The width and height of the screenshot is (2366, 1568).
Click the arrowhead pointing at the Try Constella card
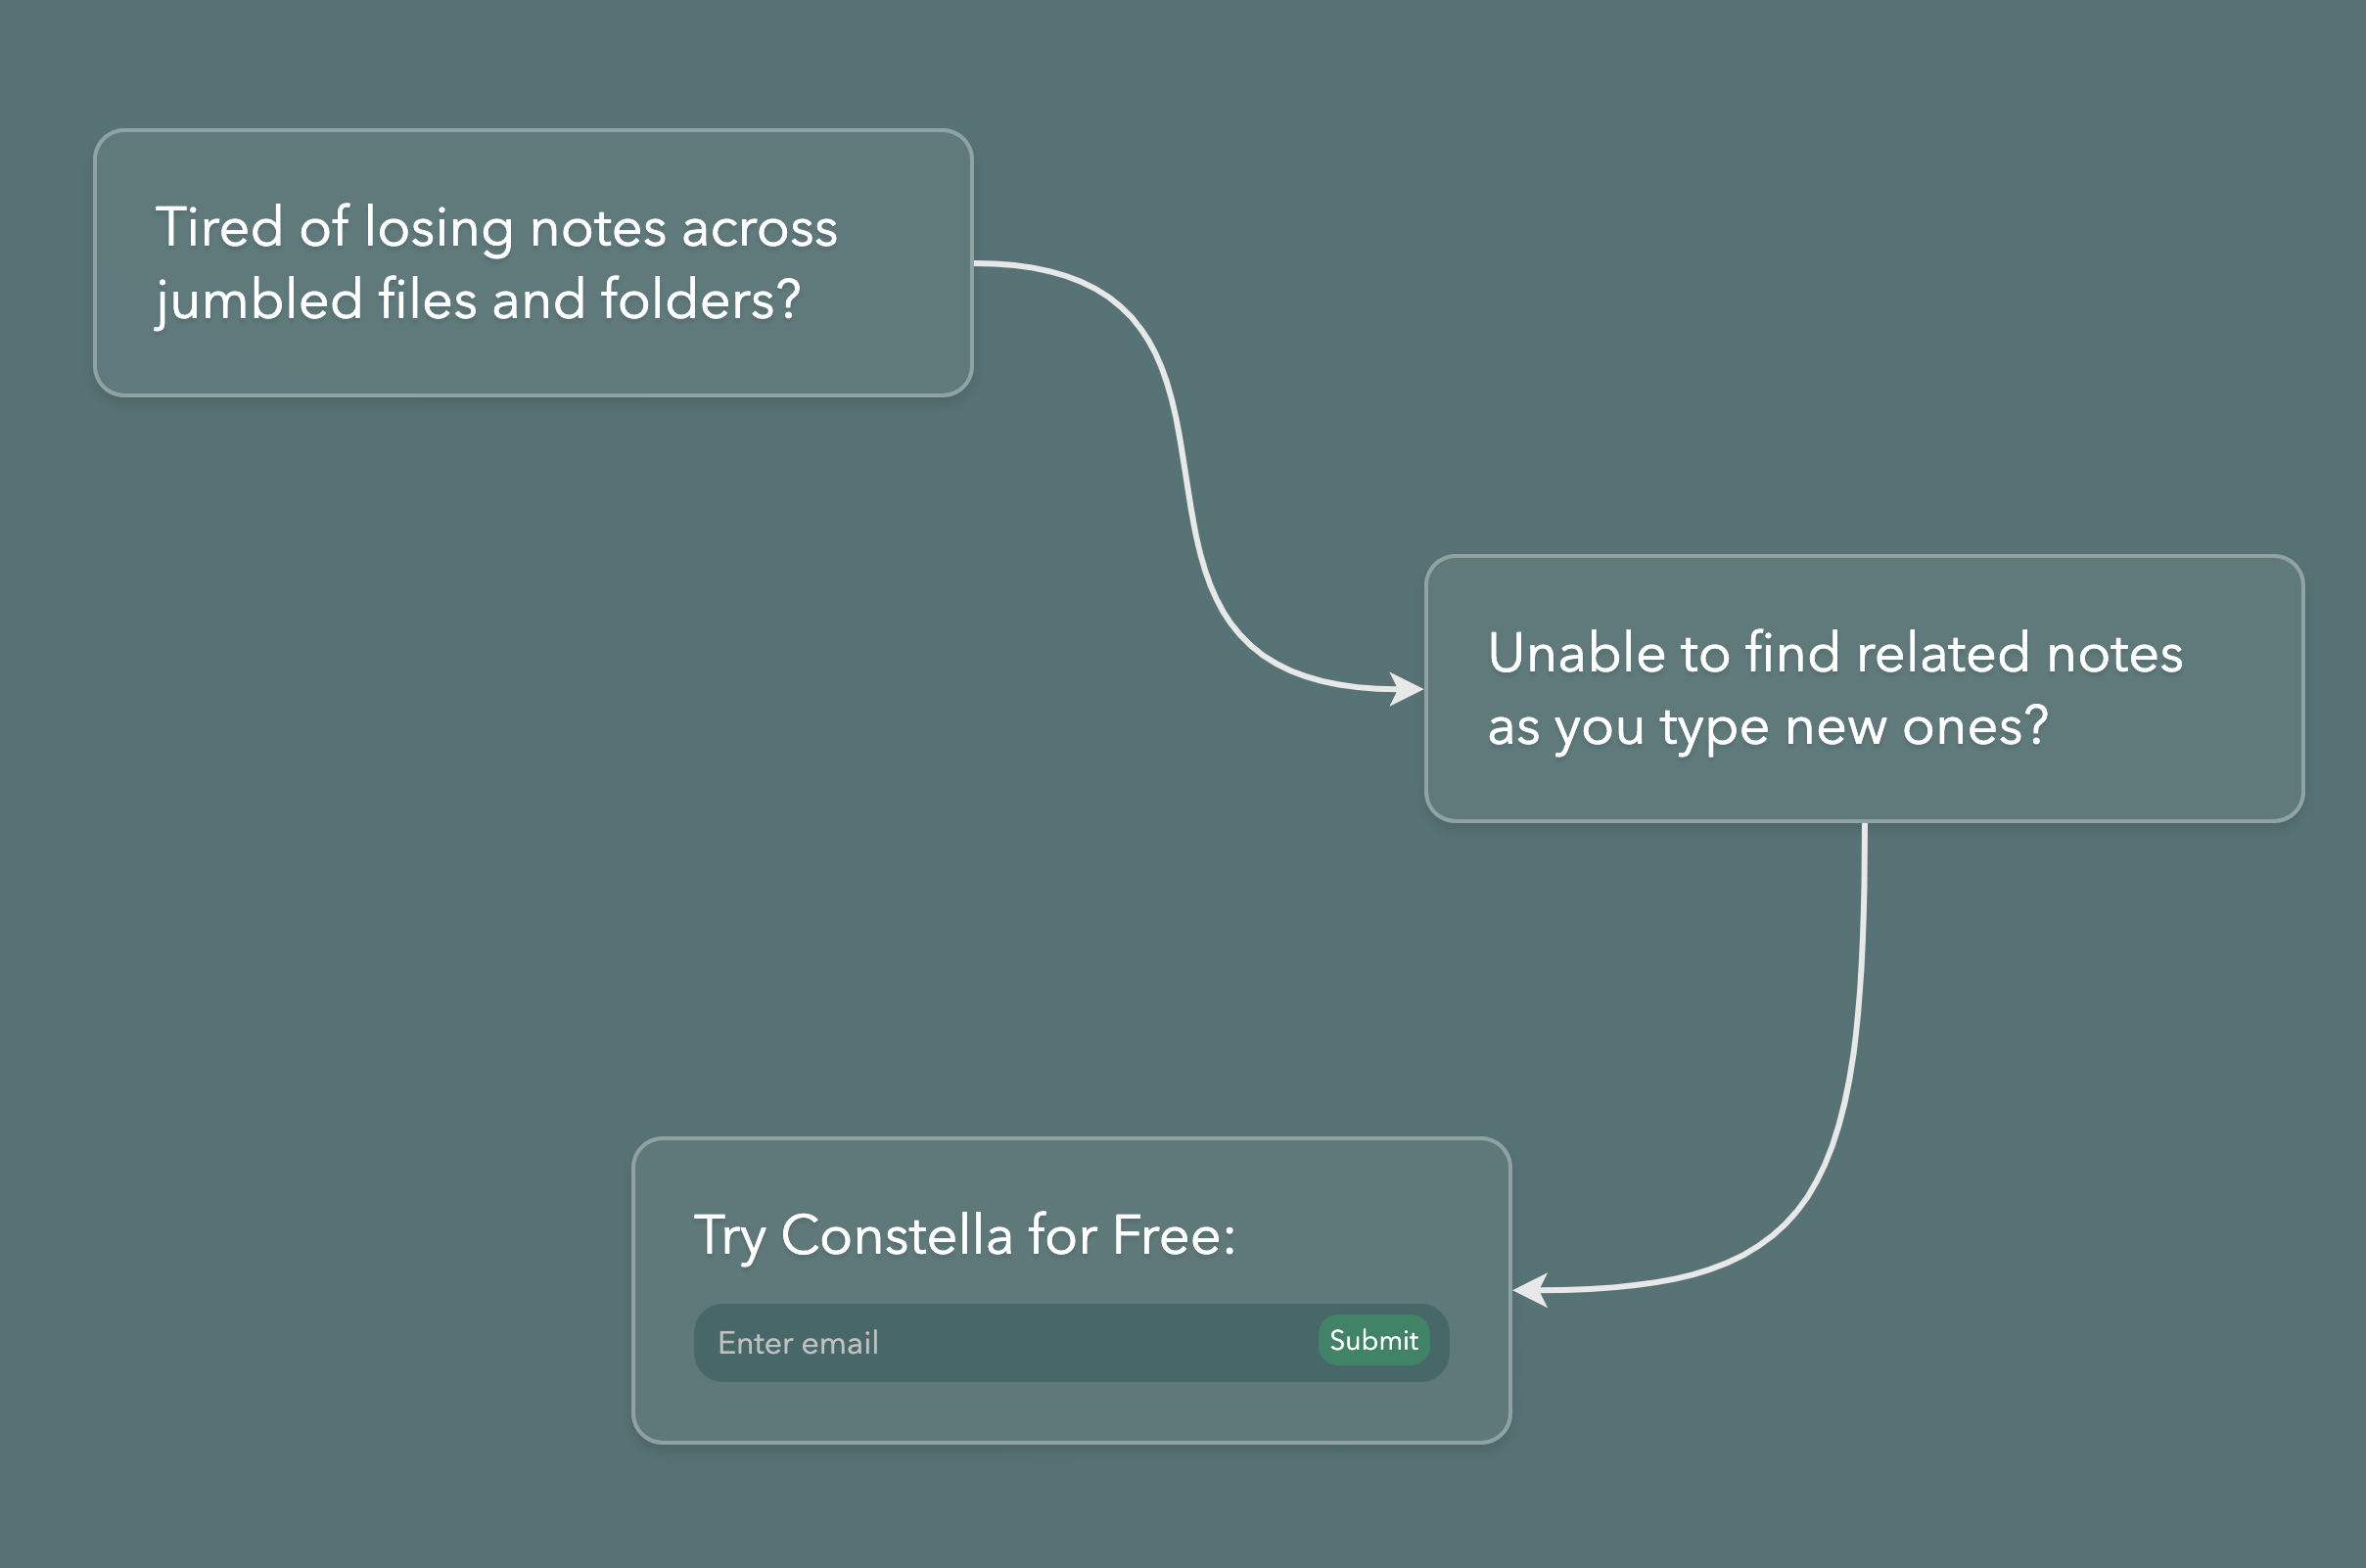1530,1290
